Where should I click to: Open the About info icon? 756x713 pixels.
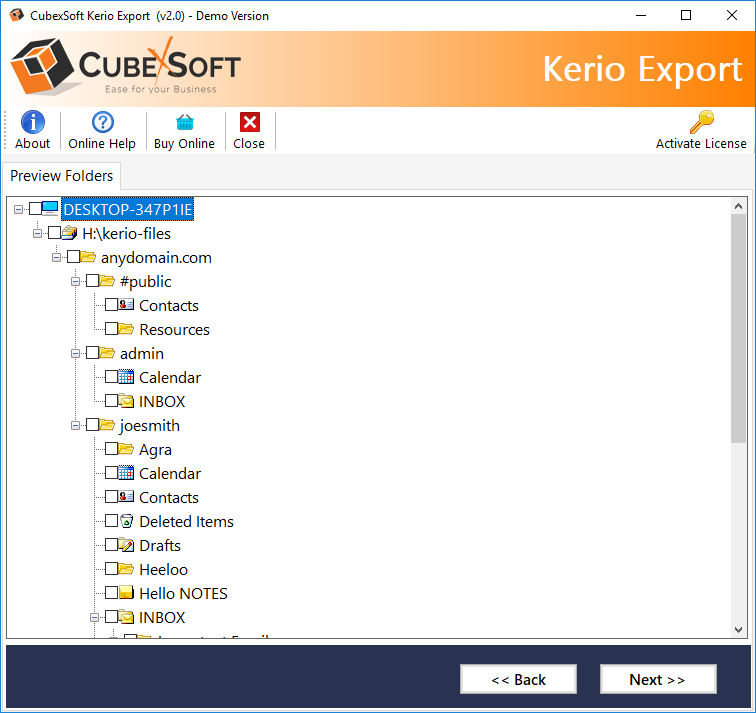(33, 122)
